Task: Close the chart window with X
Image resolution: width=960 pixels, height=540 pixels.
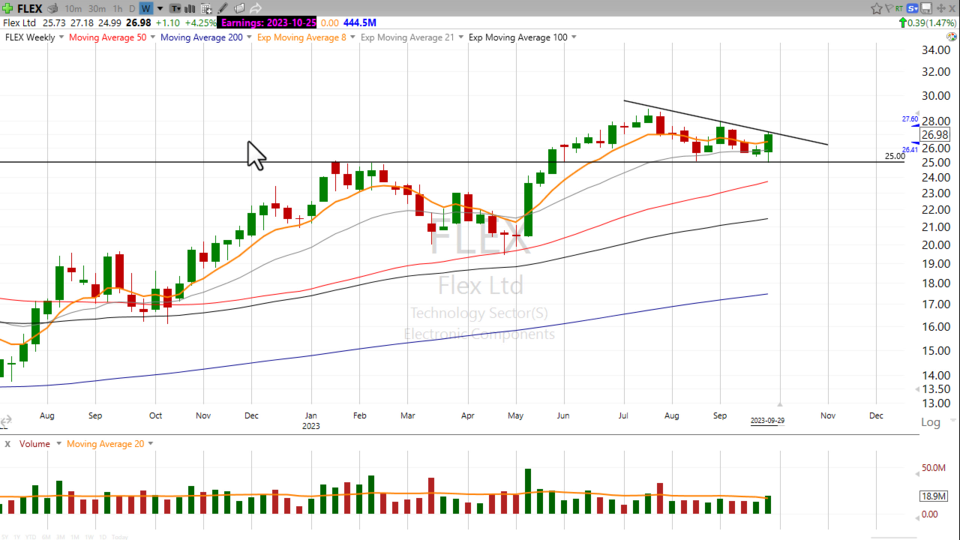Action: pyautogui.click(x=954, y=9)
